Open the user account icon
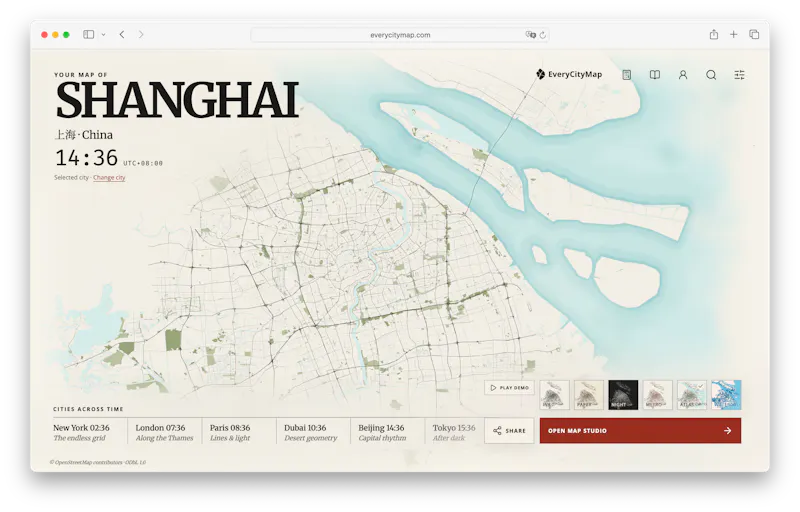The image size is (800, 512). point(683,75)
